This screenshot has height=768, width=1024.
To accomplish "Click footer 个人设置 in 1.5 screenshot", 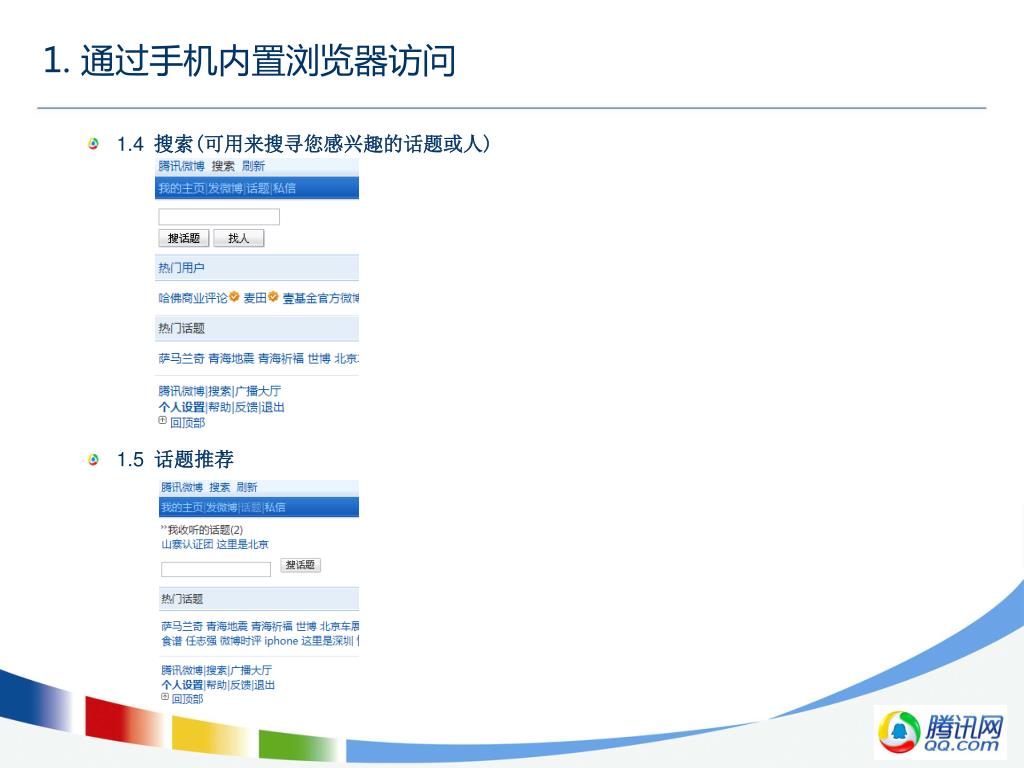I will pos(182,686).
